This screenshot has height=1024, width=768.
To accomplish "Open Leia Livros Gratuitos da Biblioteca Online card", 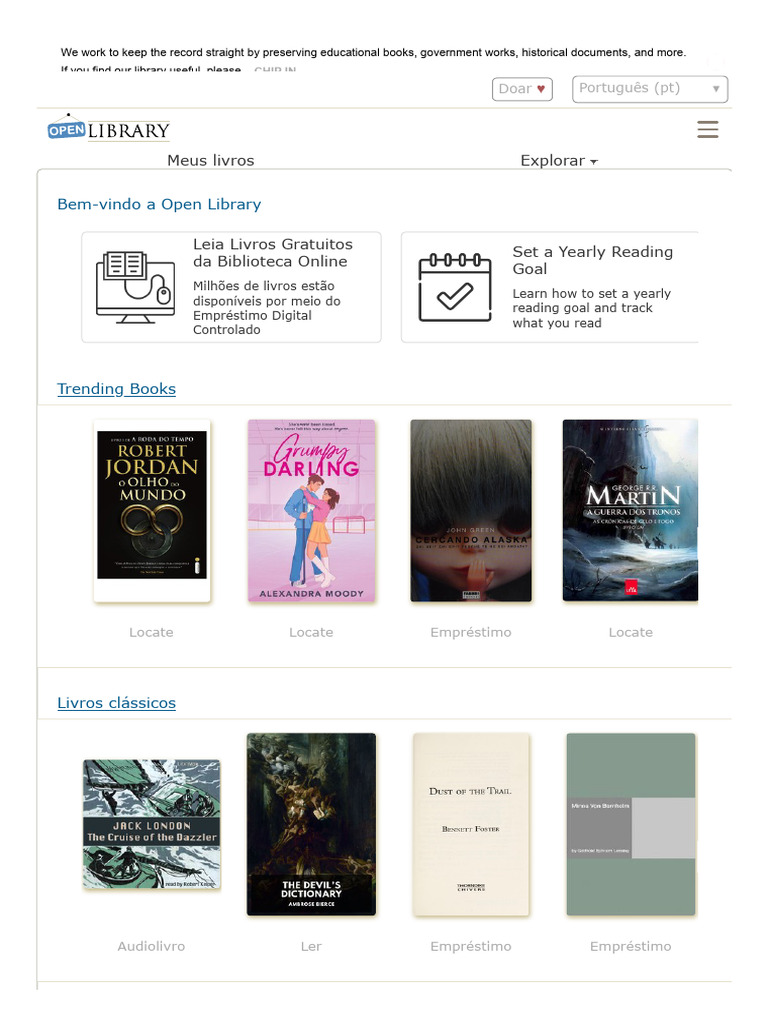I will pos(231,287).
